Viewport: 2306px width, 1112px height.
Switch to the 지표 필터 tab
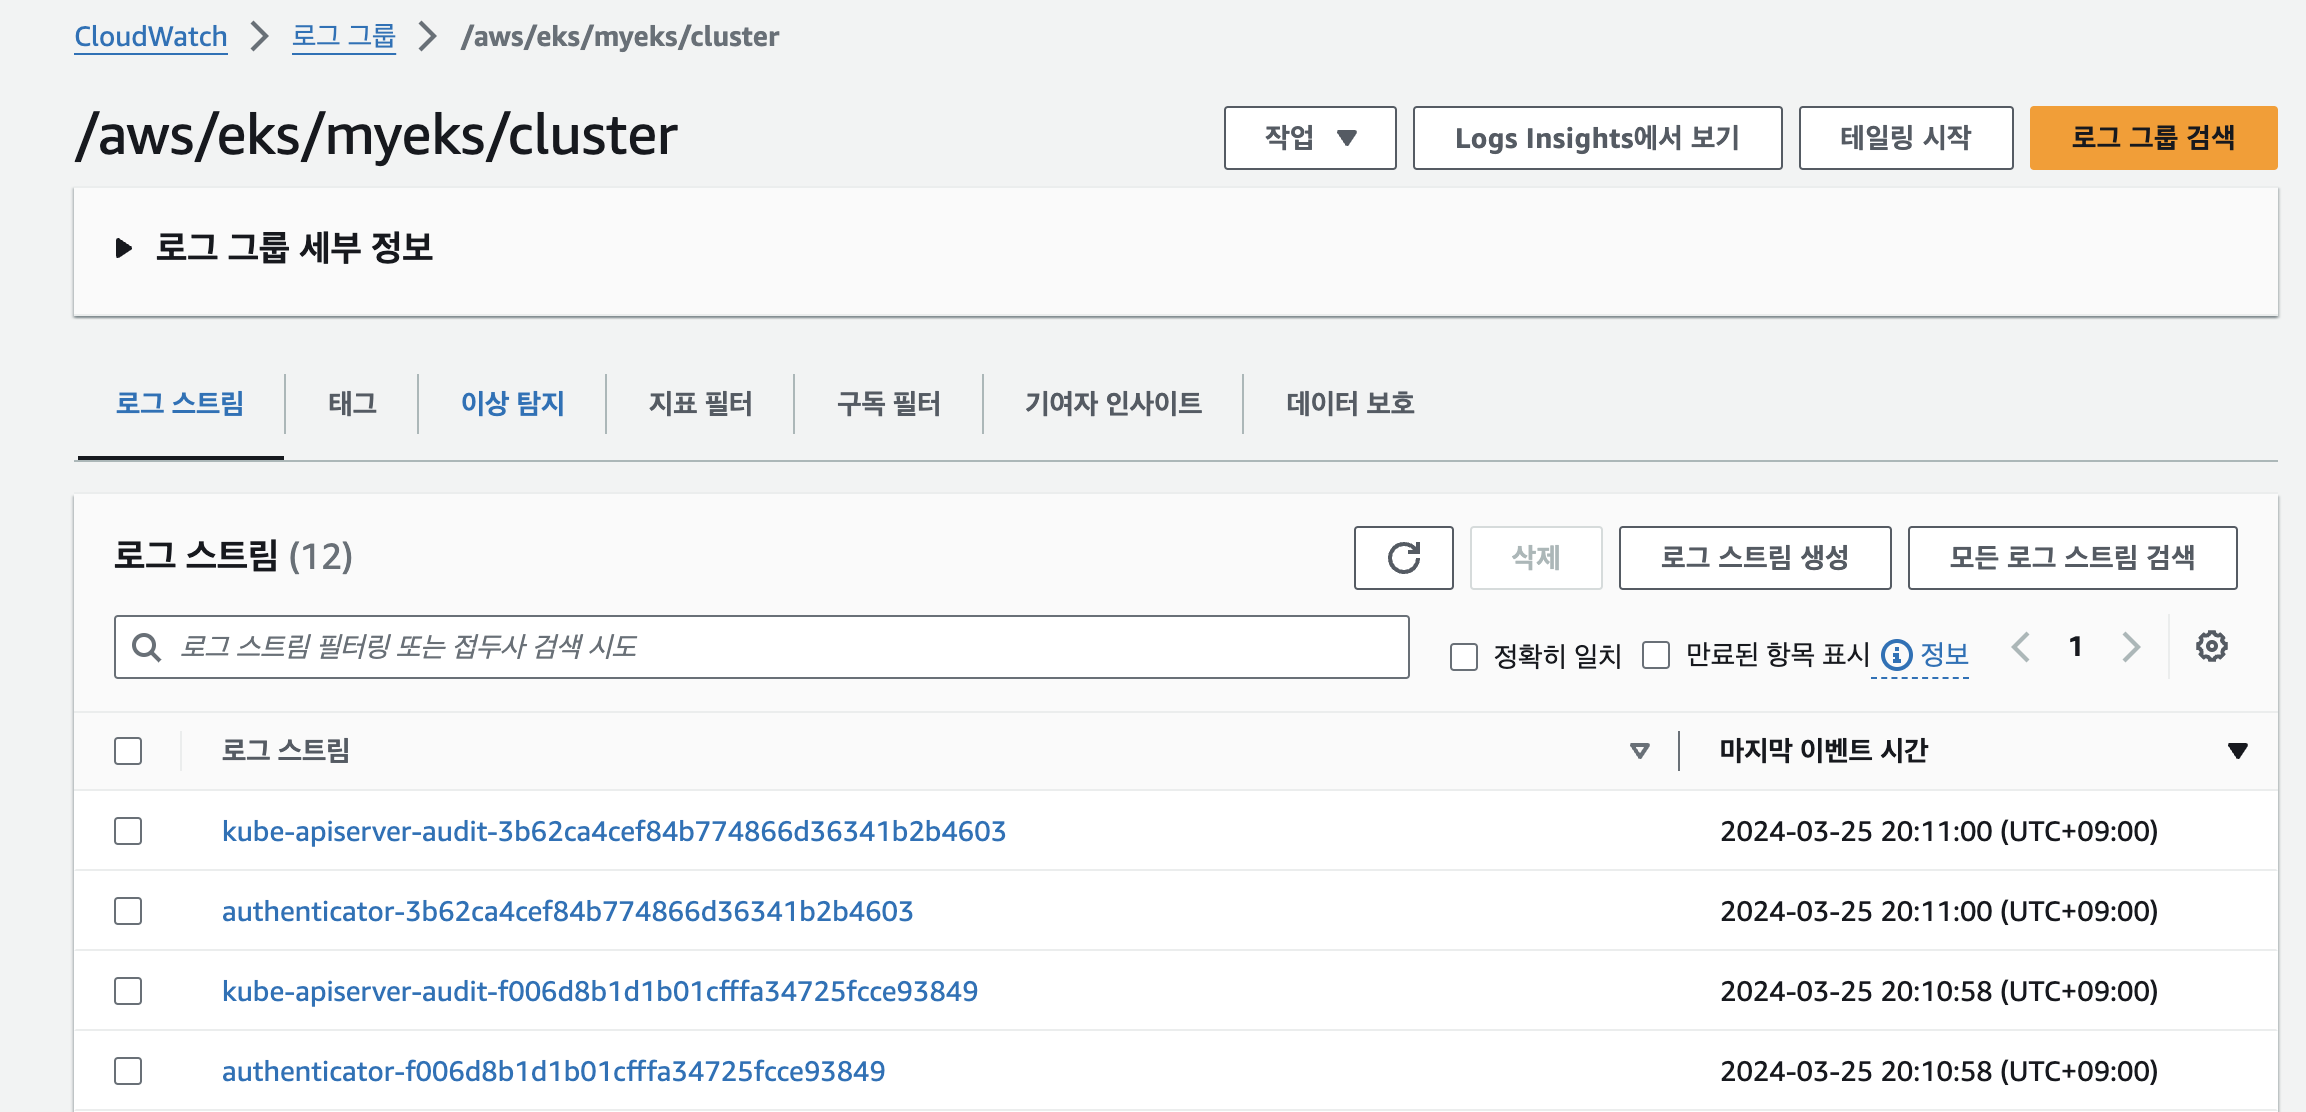pos(700,404)
